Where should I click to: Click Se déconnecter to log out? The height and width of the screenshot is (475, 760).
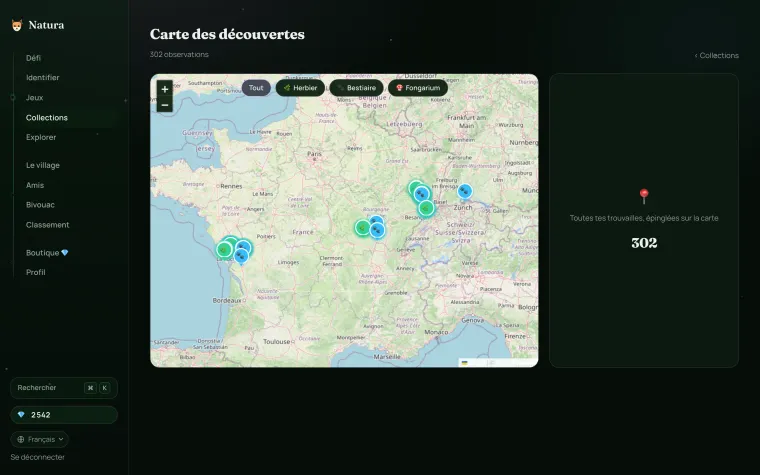click(x=38, y=457)
